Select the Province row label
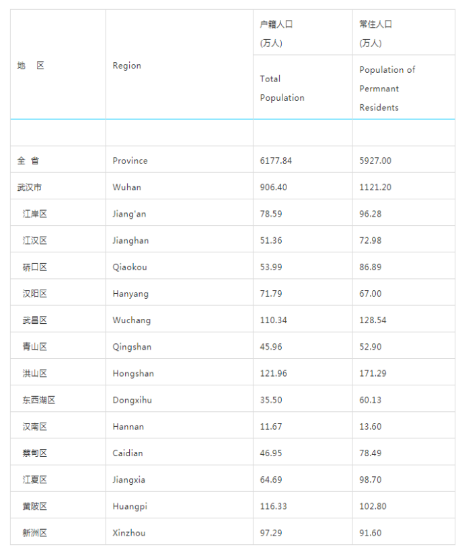 tap(130, 161)
